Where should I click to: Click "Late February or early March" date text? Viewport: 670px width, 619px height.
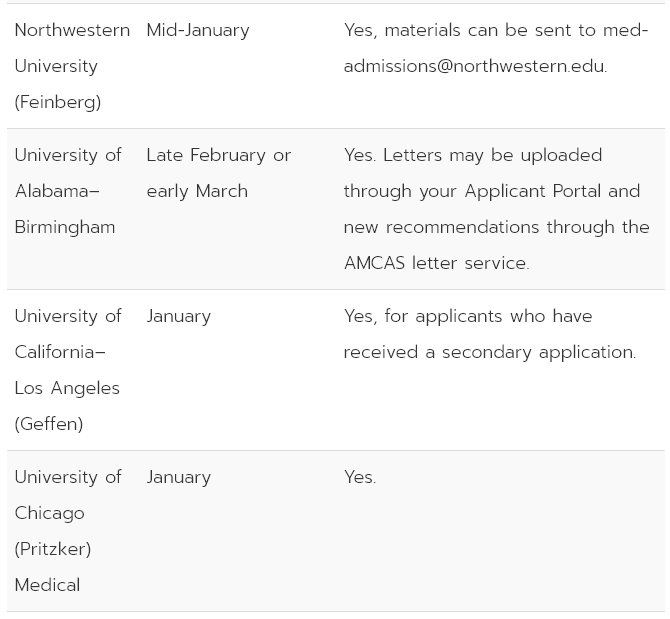218,173
